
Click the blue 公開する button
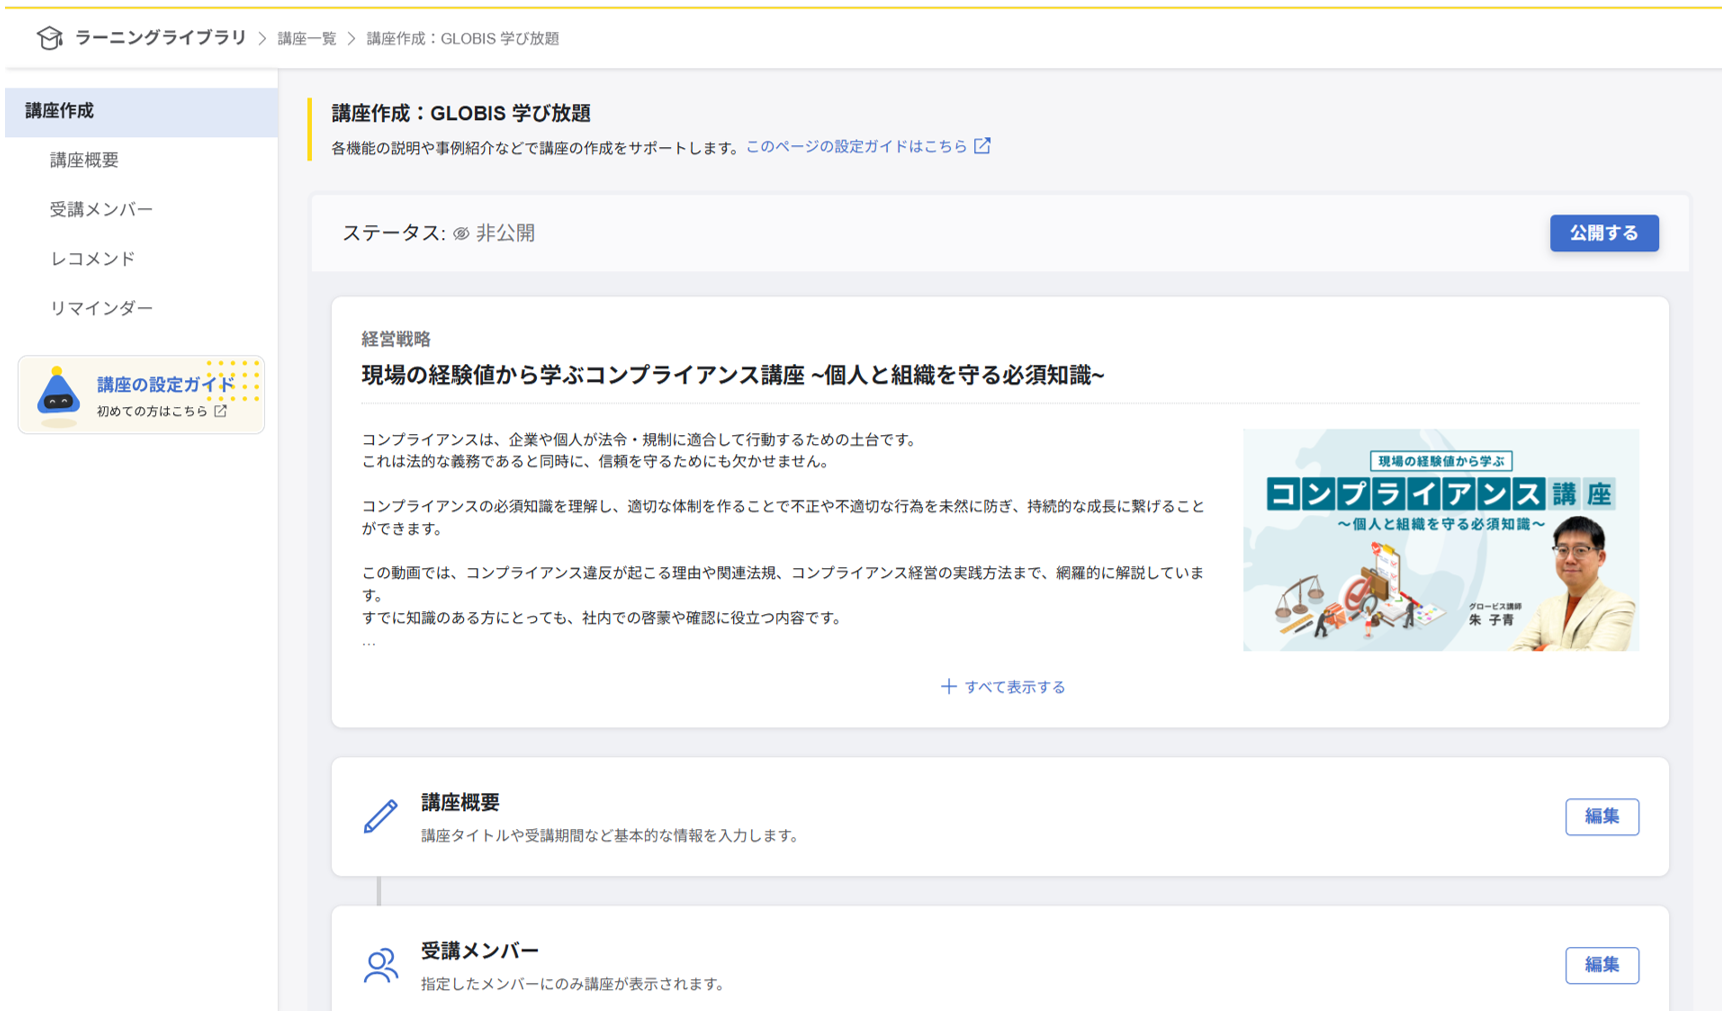1604,232
